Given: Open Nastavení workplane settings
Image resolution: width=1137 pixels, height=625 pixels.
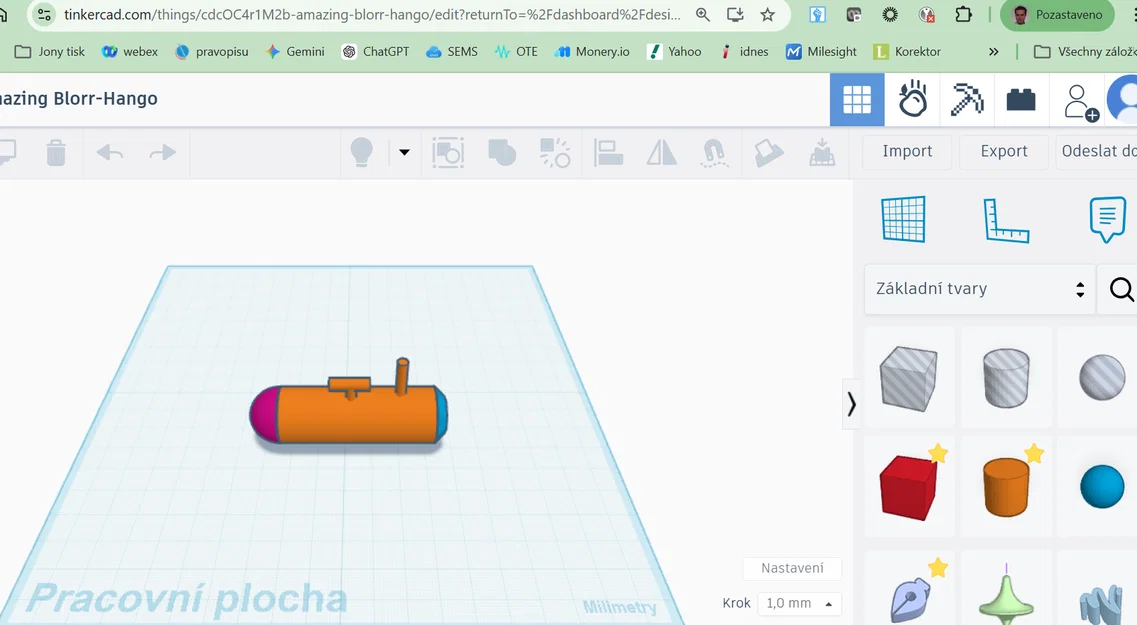Looking at the screenshot, I should [792, 568].
